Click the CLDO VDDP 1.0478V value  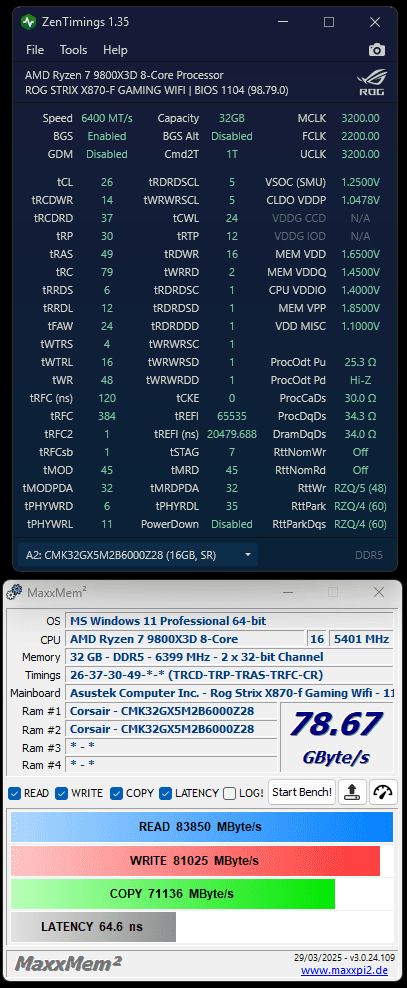coord(360,200)
